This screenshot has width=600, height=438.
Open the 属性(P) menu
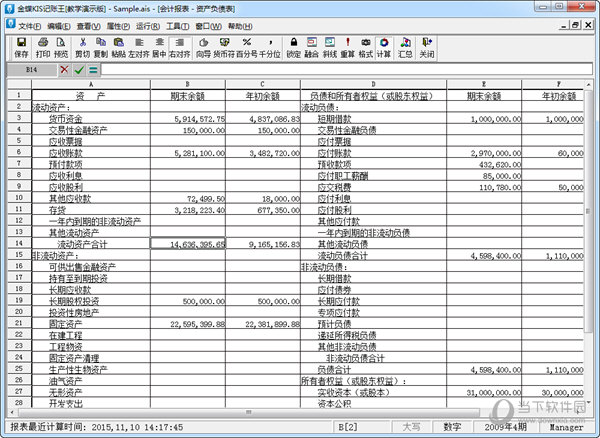(x=118, y=26)
